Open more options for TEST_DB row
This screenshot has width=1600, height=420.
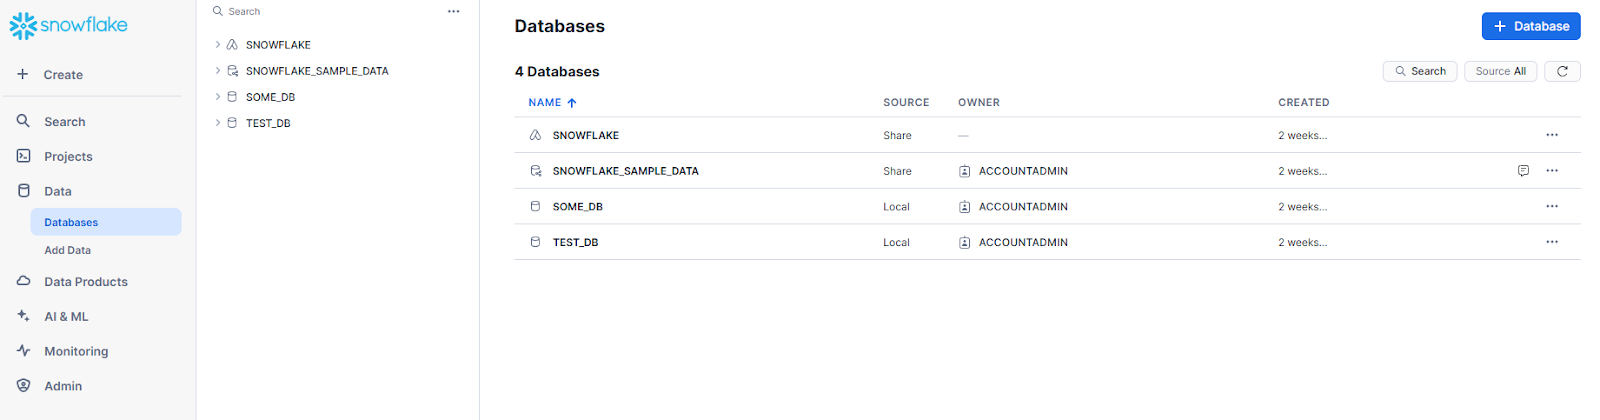[1552, 242]
